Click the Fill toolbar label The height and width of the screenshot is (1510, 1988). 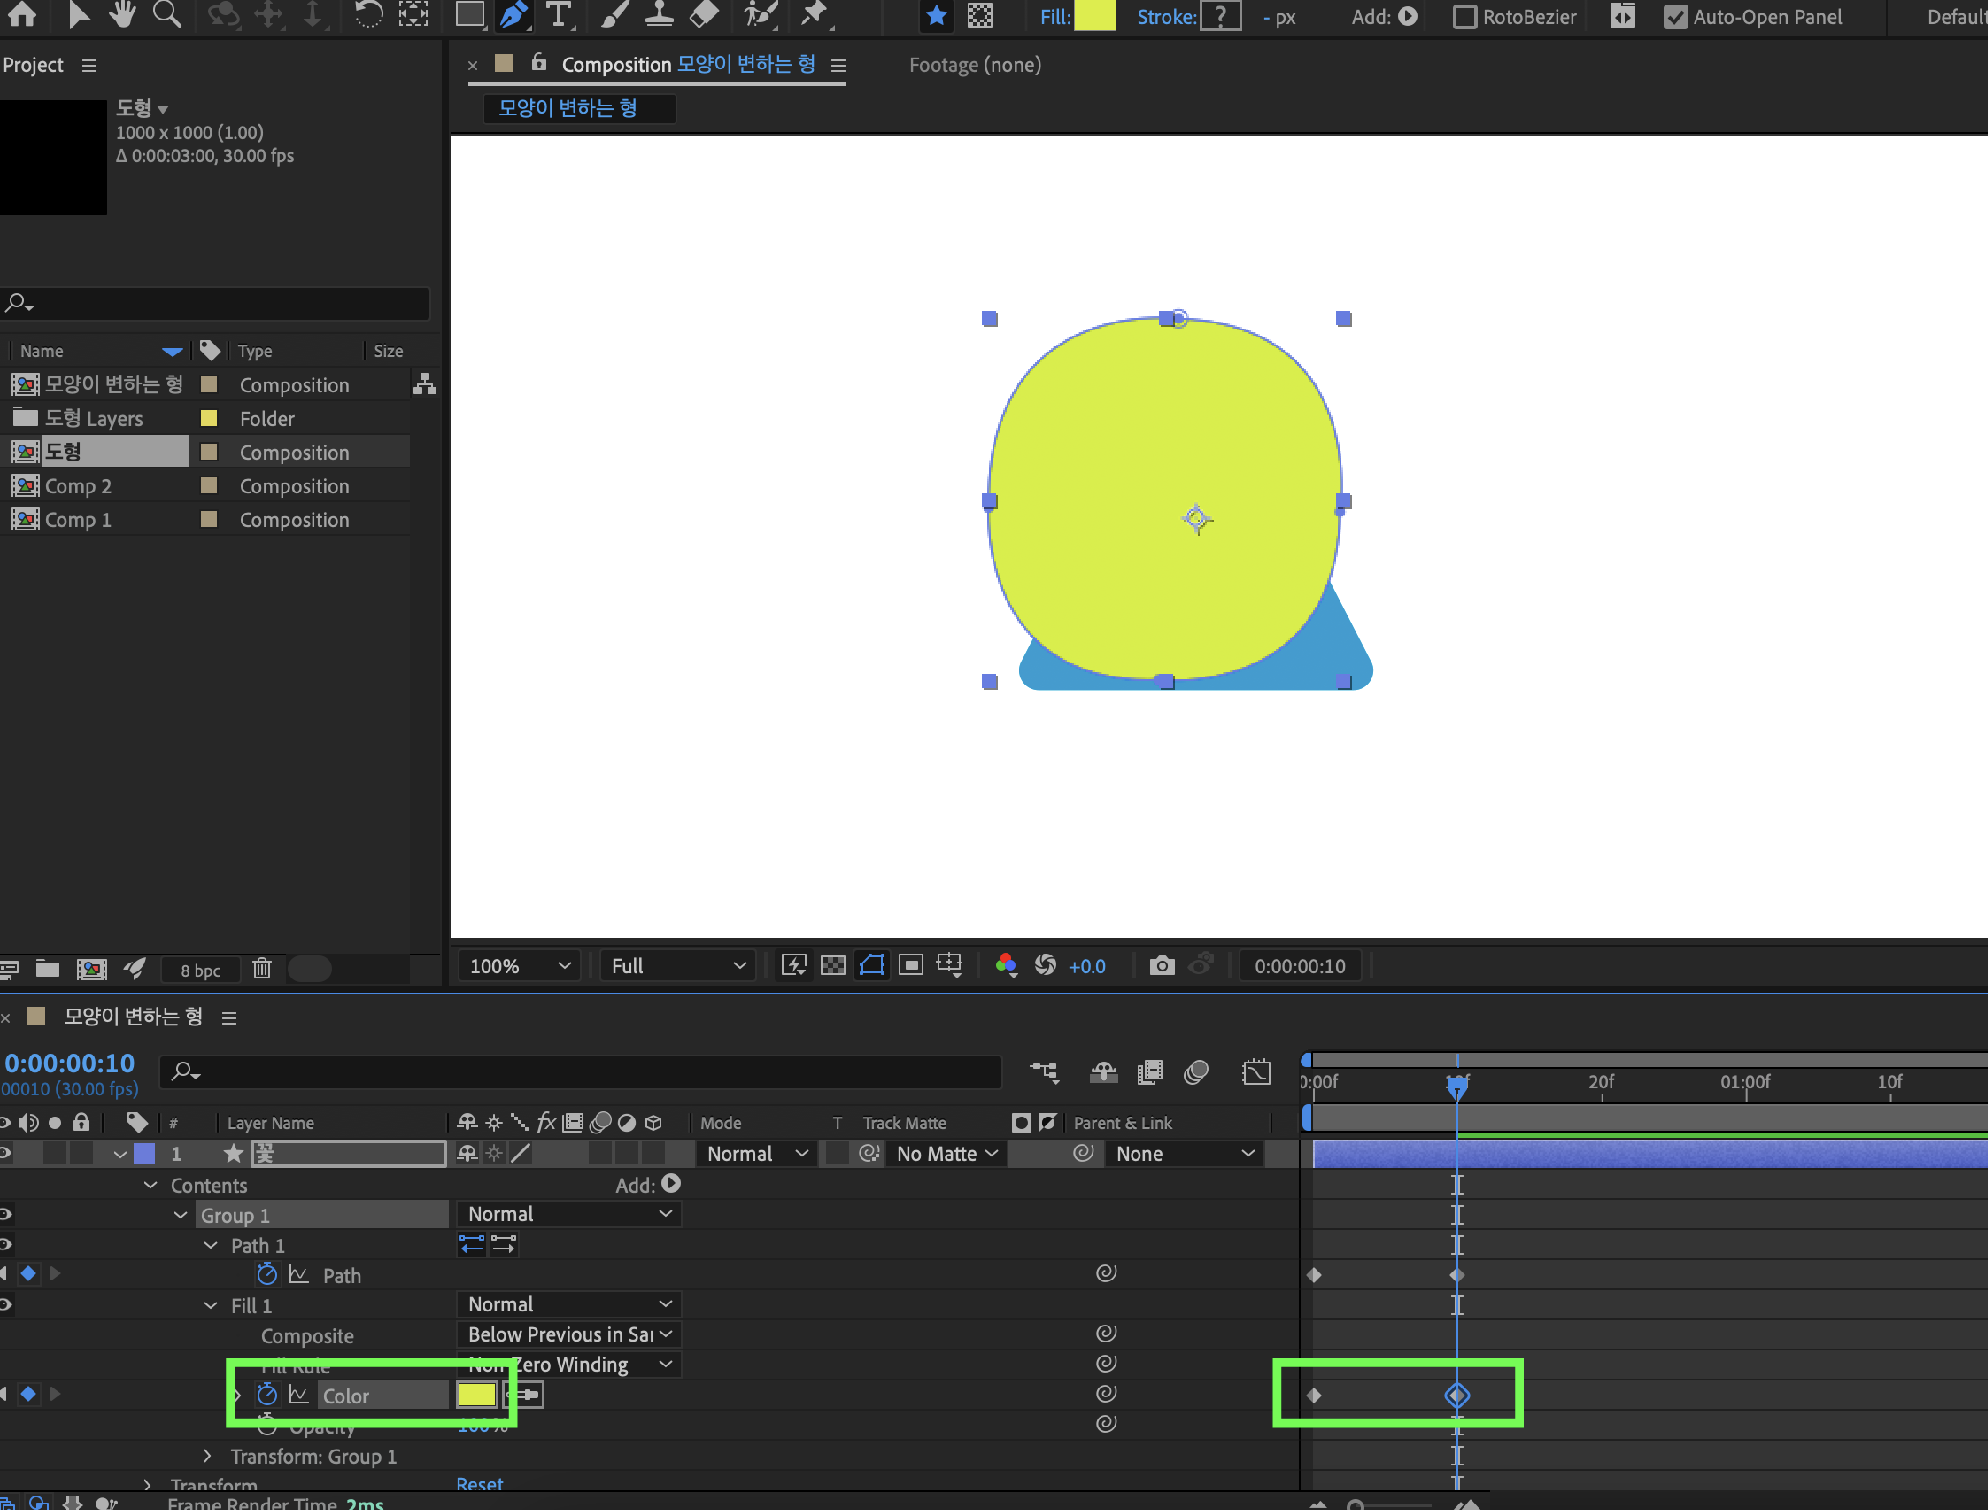pos(1055,16)
